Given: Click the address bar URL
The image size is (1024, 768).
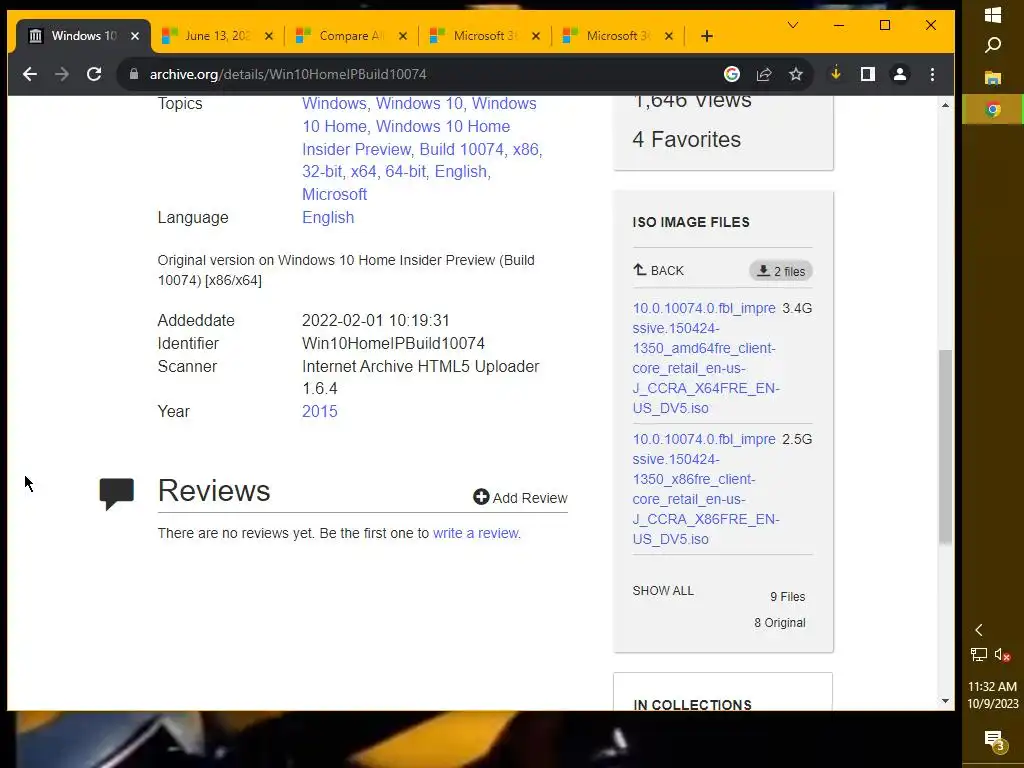Looking at the screenshot, I should pos(288,74).
